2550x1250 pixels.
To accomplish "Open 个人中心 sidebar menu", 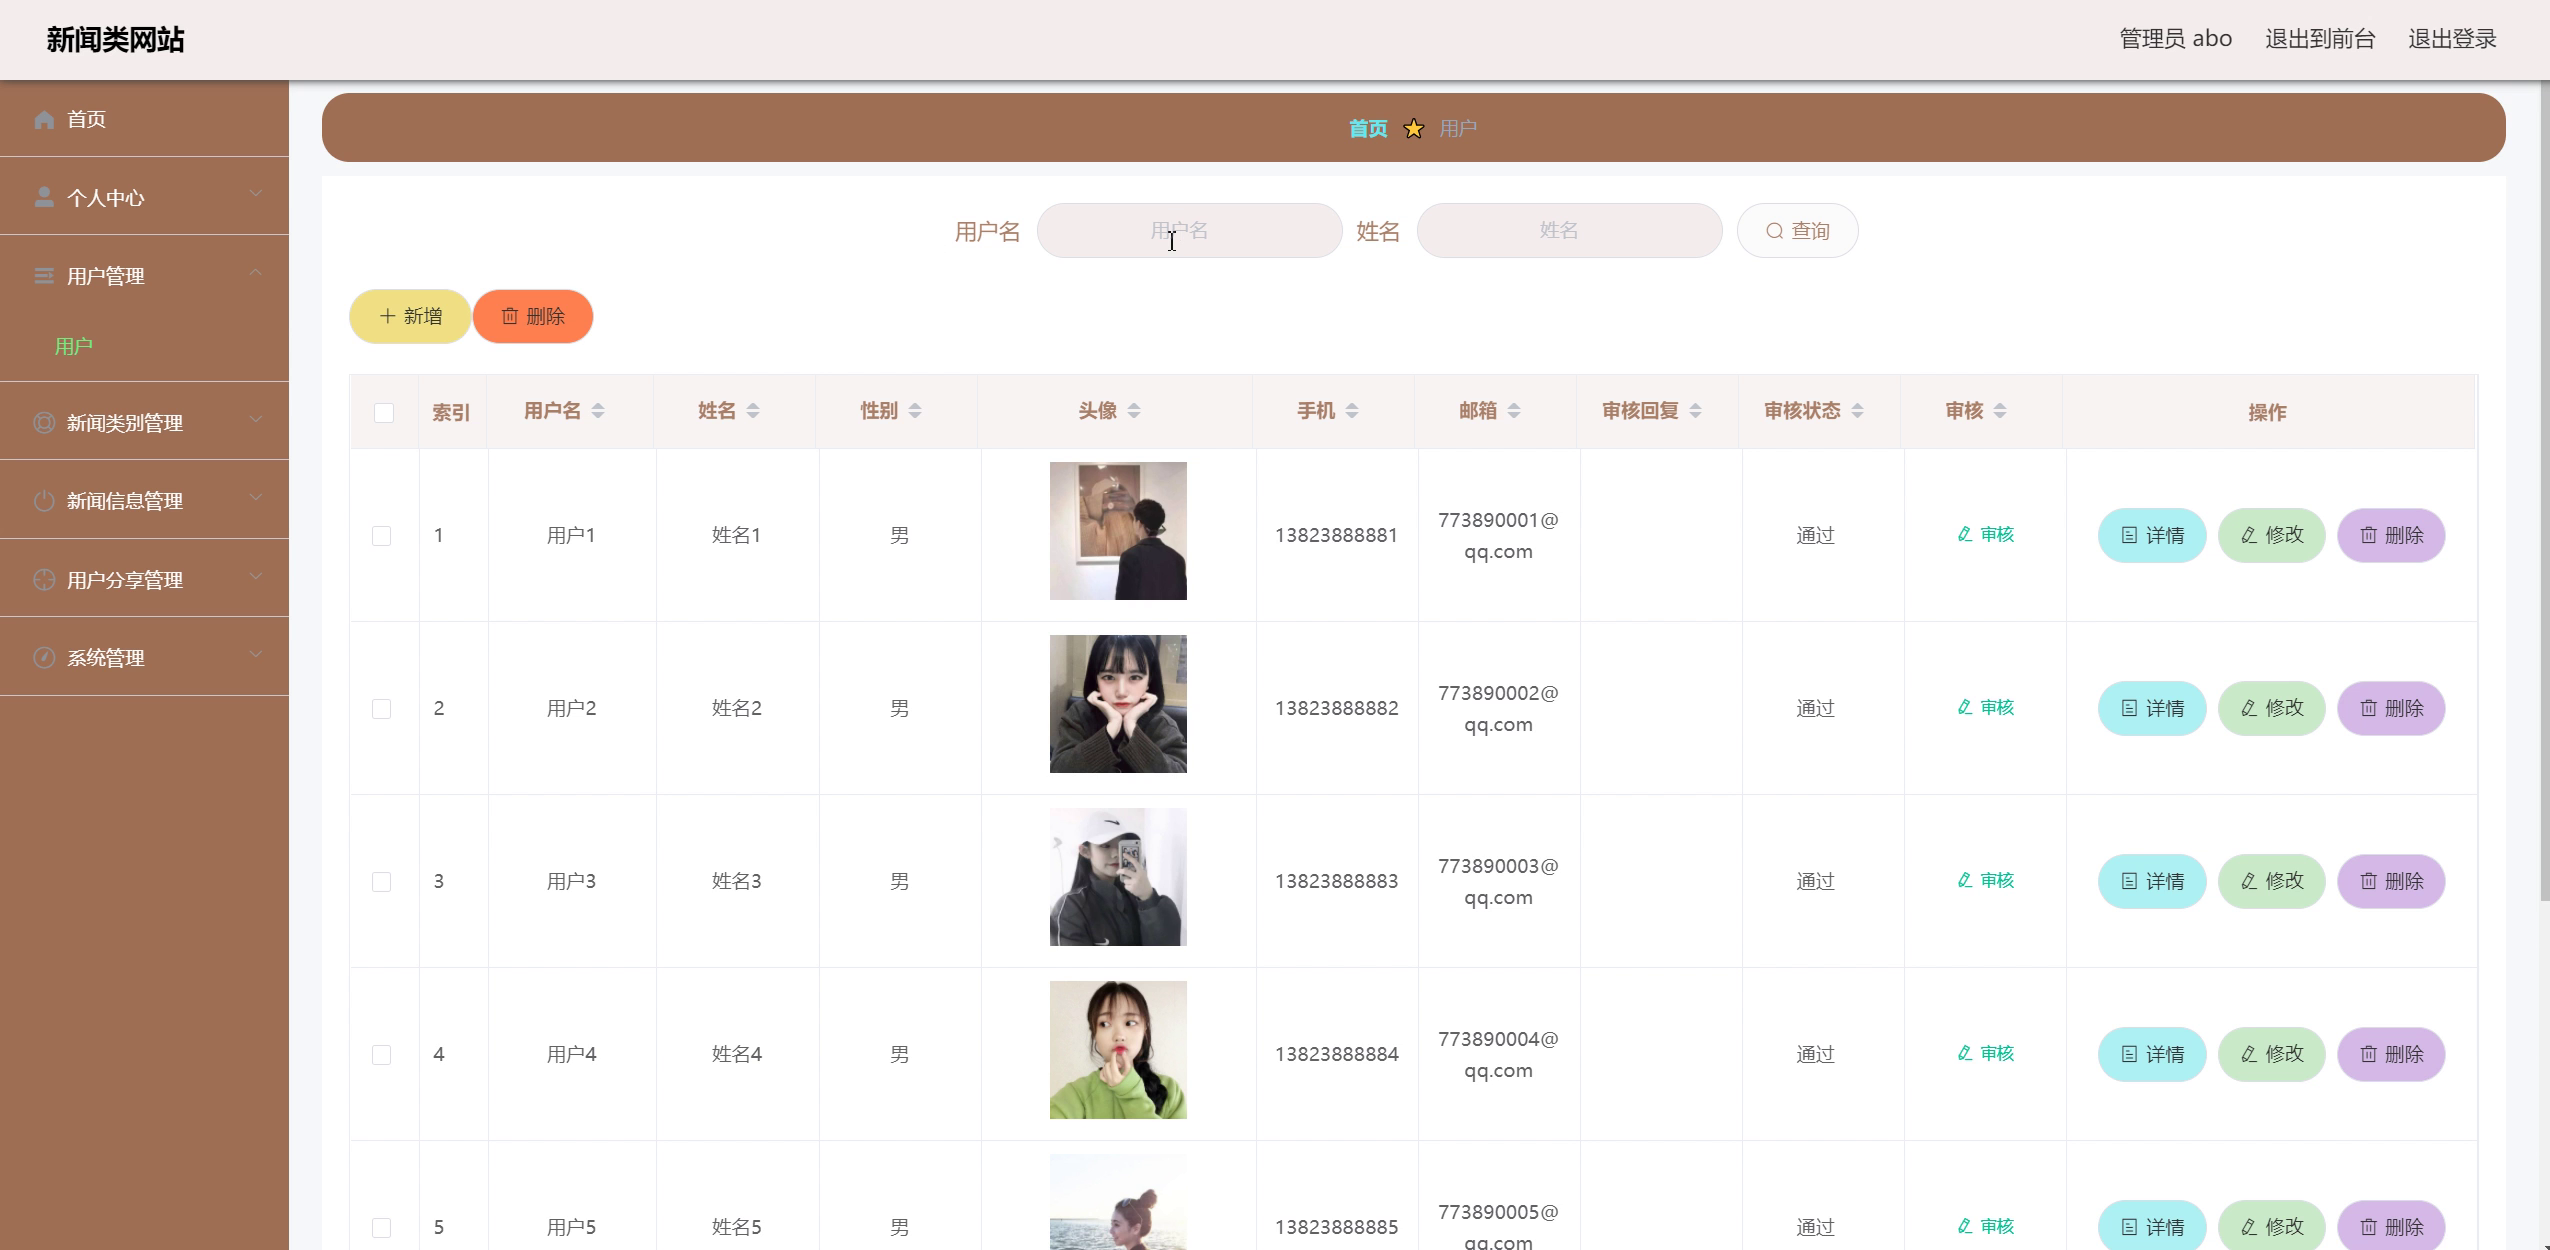I will 144,197.
